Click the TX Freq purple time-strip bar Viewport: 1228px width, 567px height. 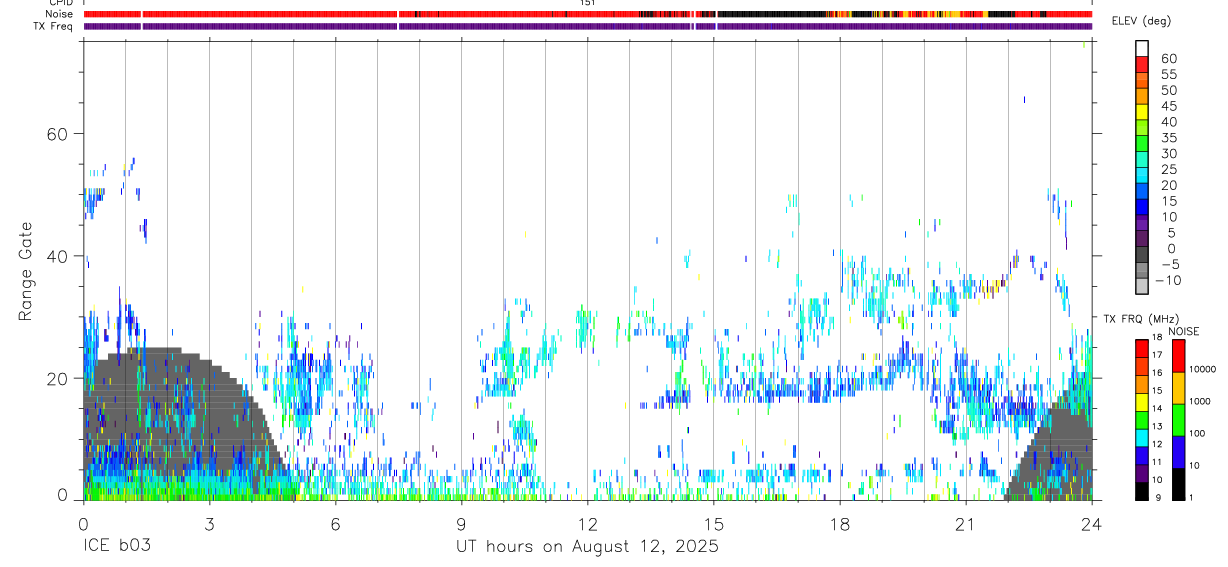[588, 26]
